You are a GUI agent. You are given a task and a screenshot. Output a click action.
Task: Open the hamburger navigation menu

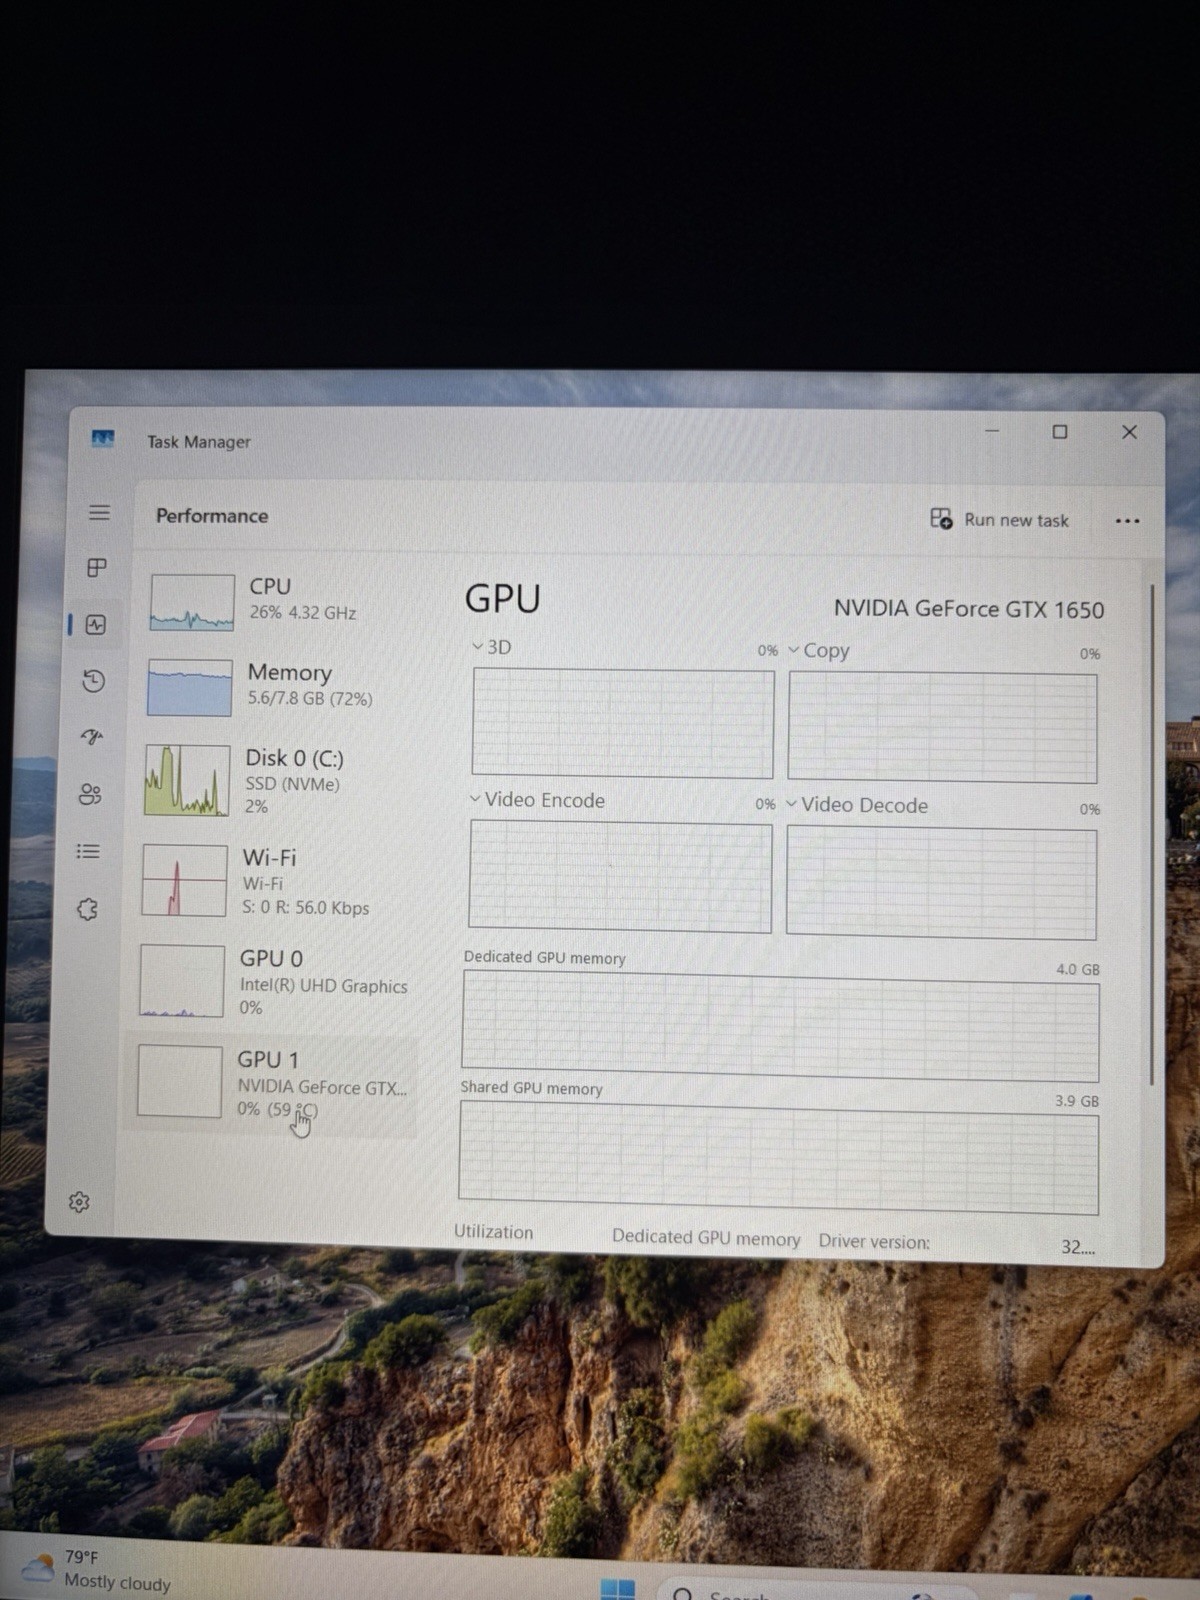pyautogui.click(x=99, y=513)
